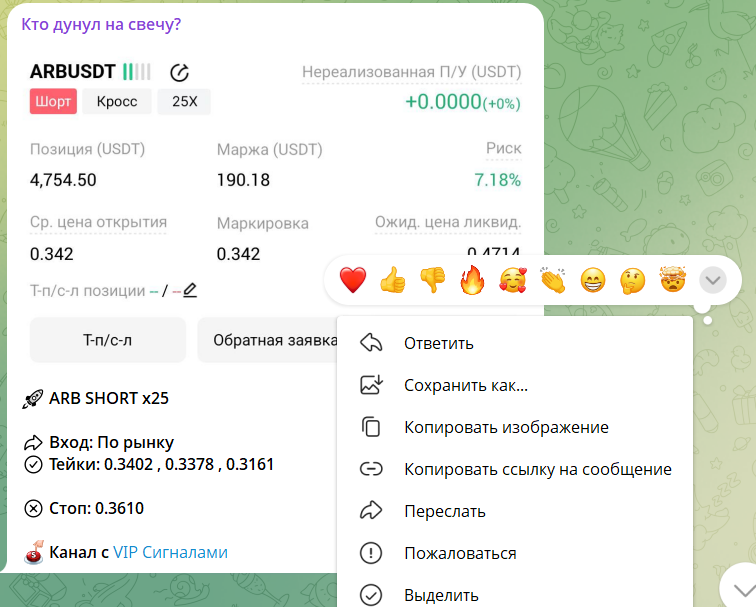Expand the full emoji reactions list

tap(713, 280)
